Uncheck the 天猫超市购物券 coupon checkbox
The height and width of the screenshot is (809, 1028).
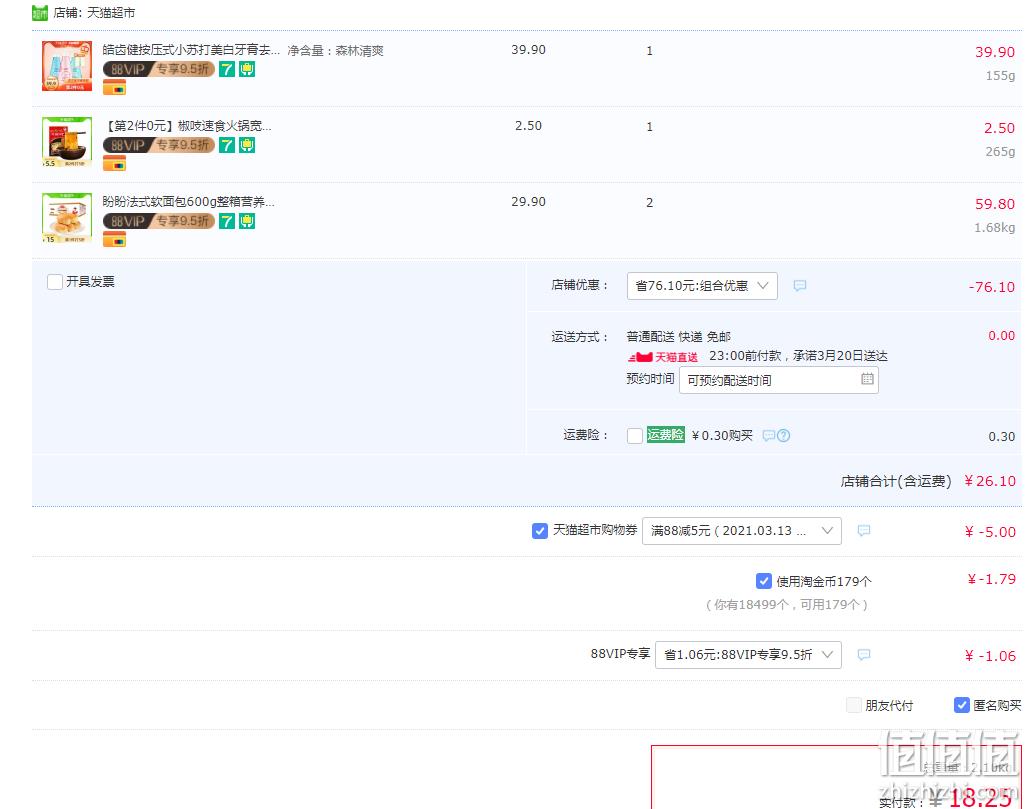coord(540,530)
